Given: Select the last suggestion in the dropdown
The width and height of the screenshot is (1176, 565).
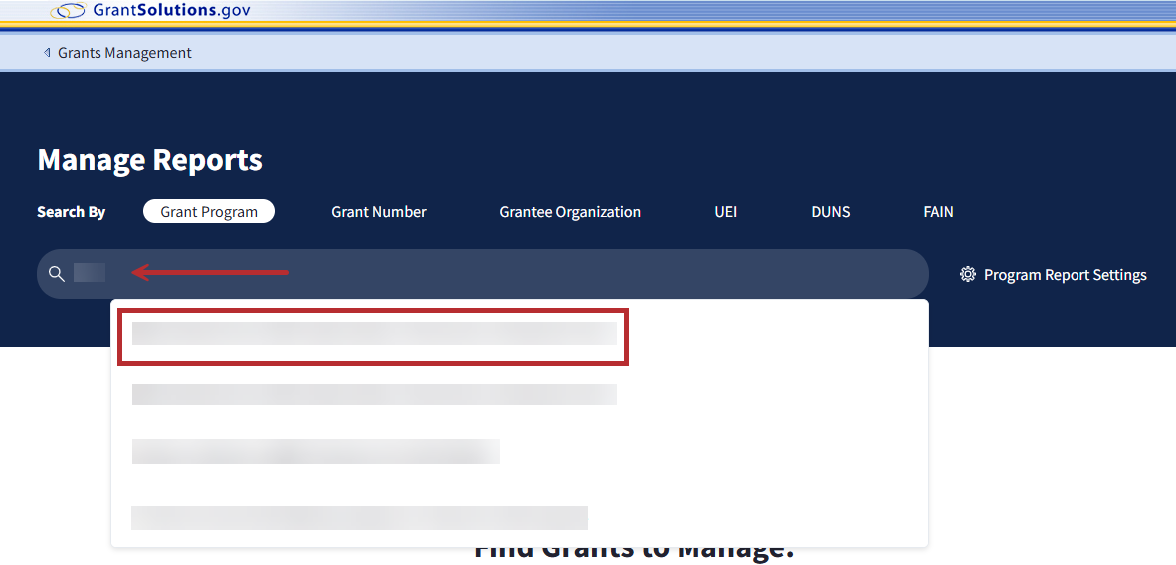Looking at the screenshot, I should pyautogui.click(x=359, y=517).
